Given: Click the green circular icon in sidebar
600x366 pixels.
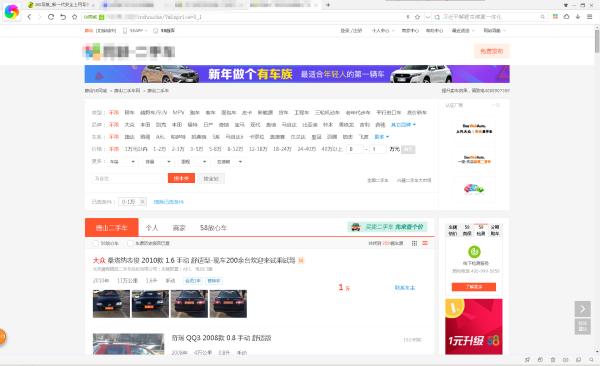Looking at the screenshot, I should pos(474,252).
